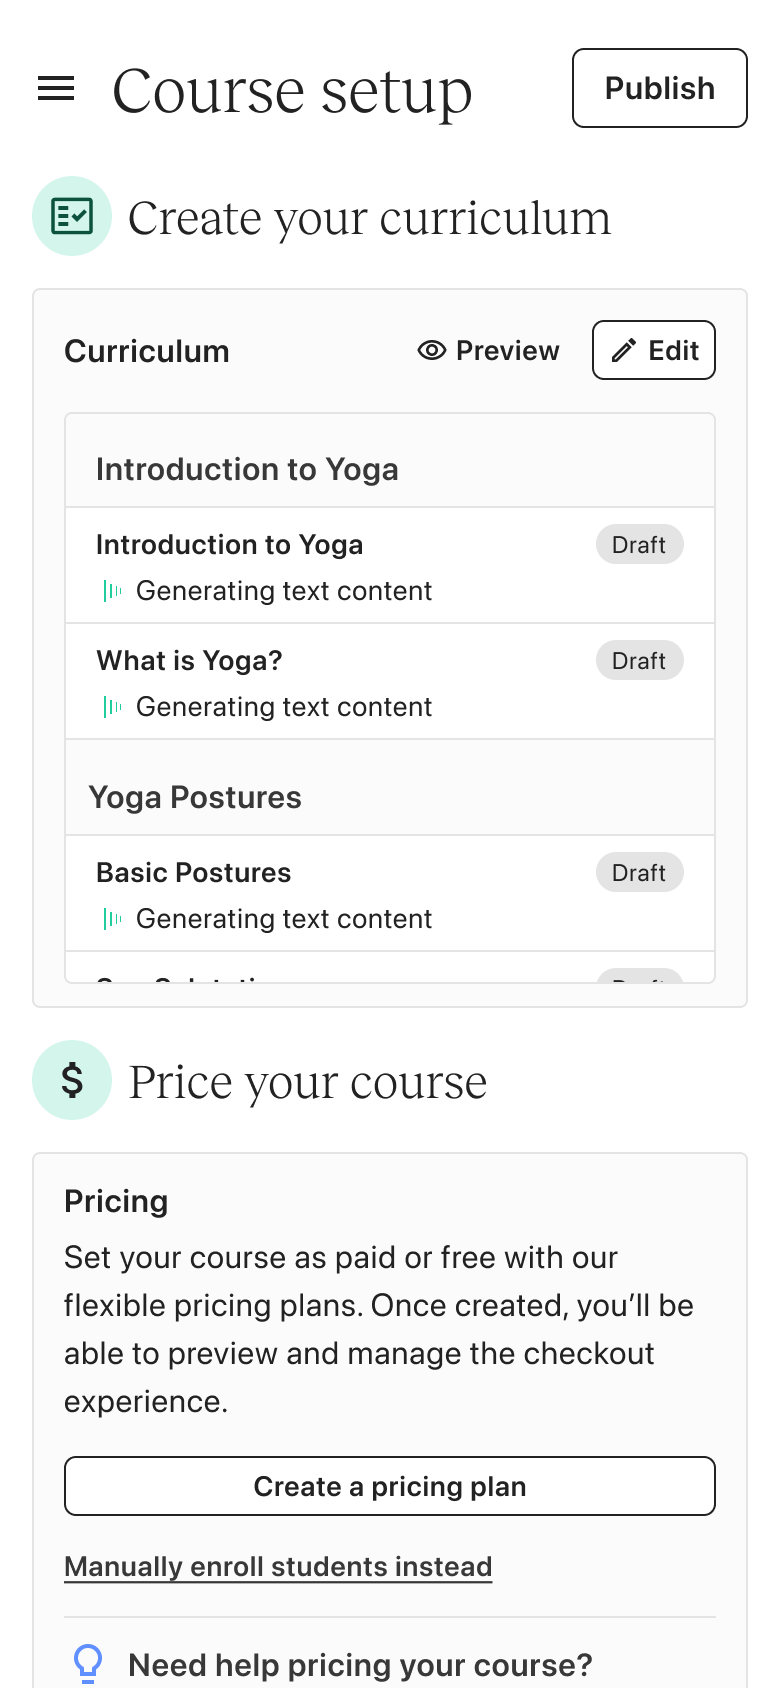Click Draft badge on Introduction to Yoga lesson
This screenshot has height=1688, width=780.
[x=639, y=545]
